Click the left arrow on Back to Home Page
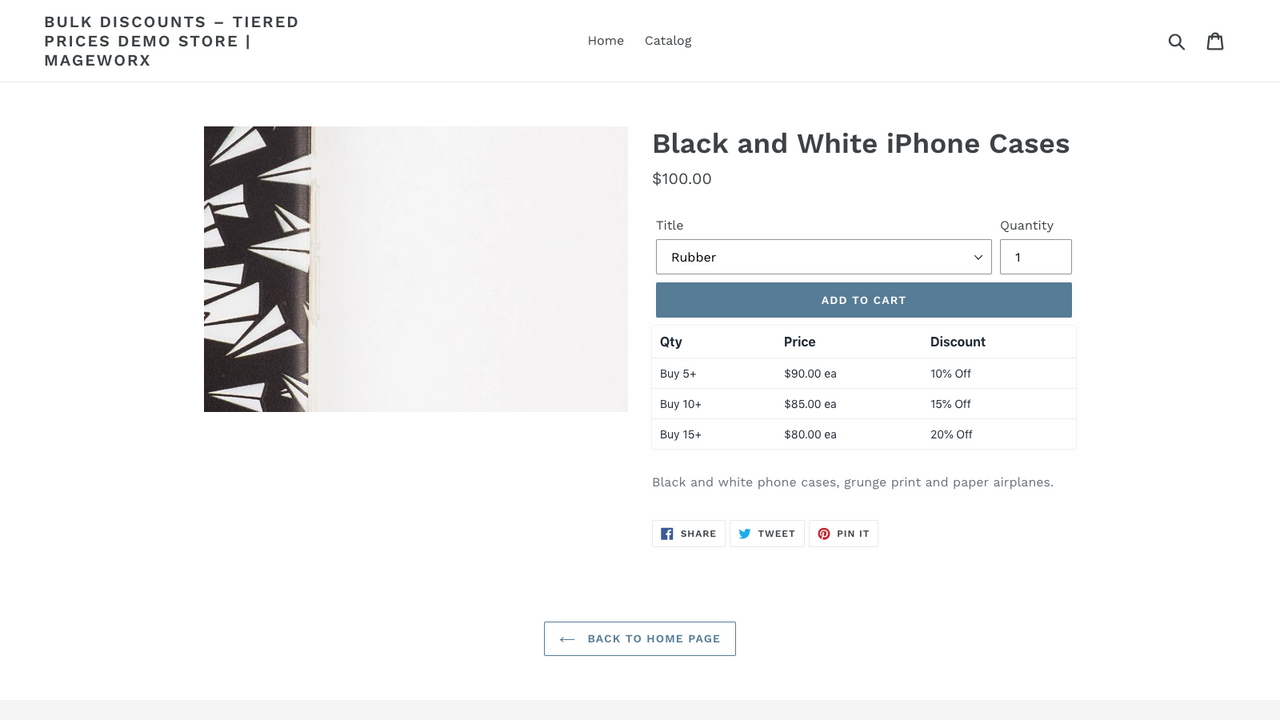Viewport: 1280px width, 720px height. tap(567, 638)
